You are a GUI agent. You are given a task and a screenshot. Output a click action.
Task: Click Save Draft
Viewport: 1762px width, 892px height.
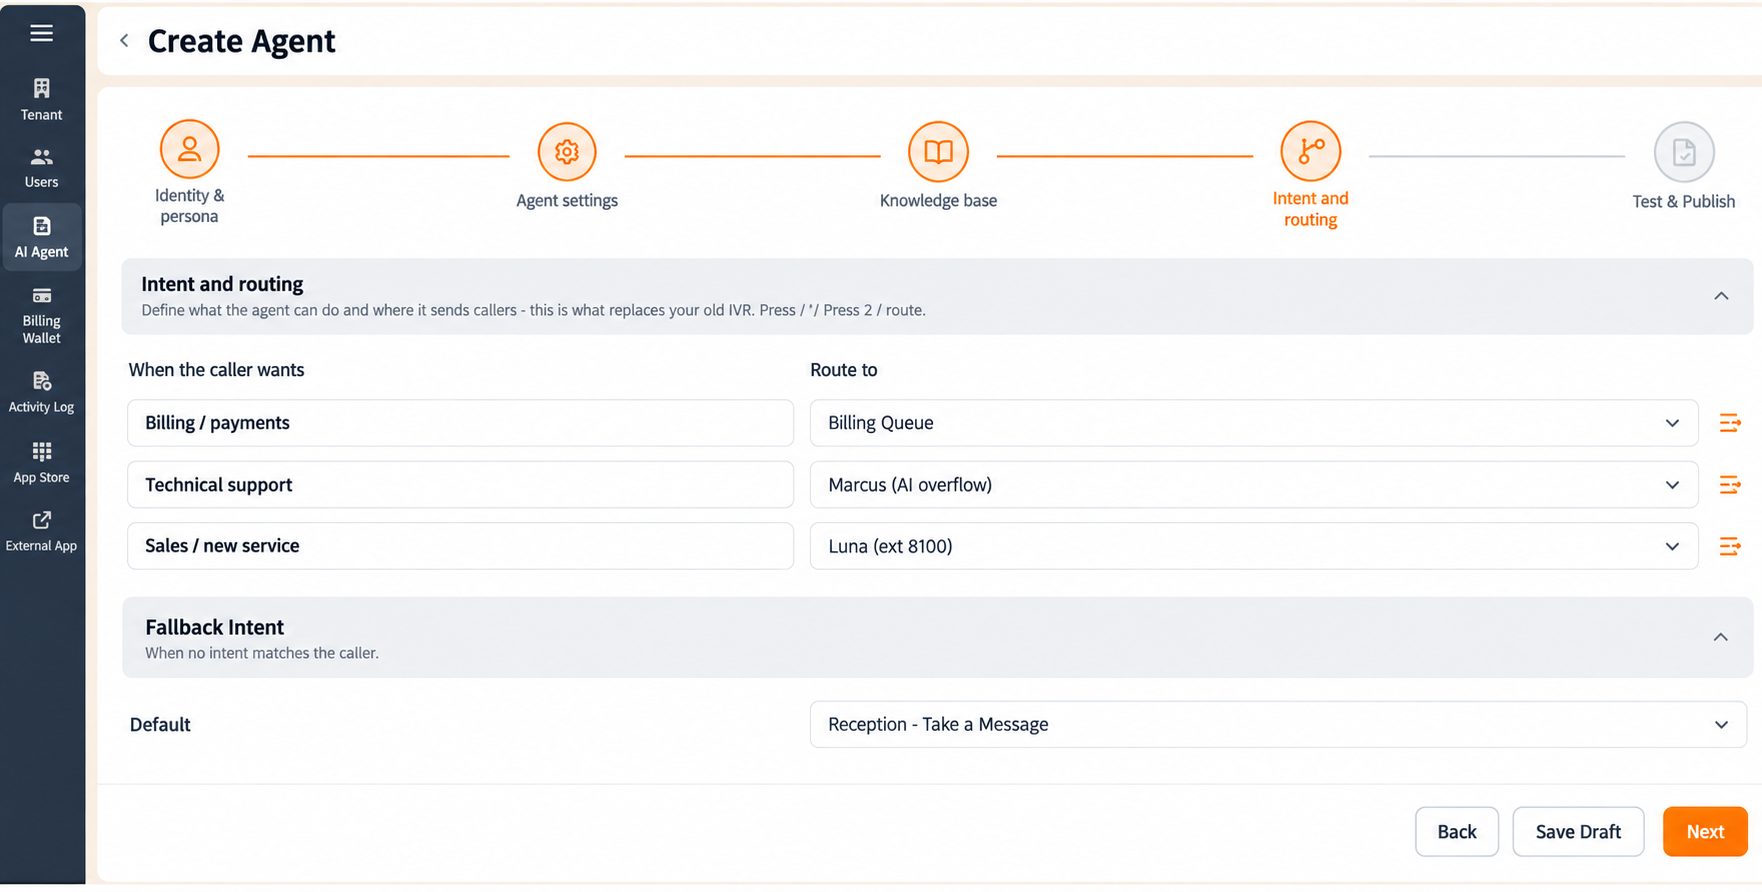click(1578, 832)
